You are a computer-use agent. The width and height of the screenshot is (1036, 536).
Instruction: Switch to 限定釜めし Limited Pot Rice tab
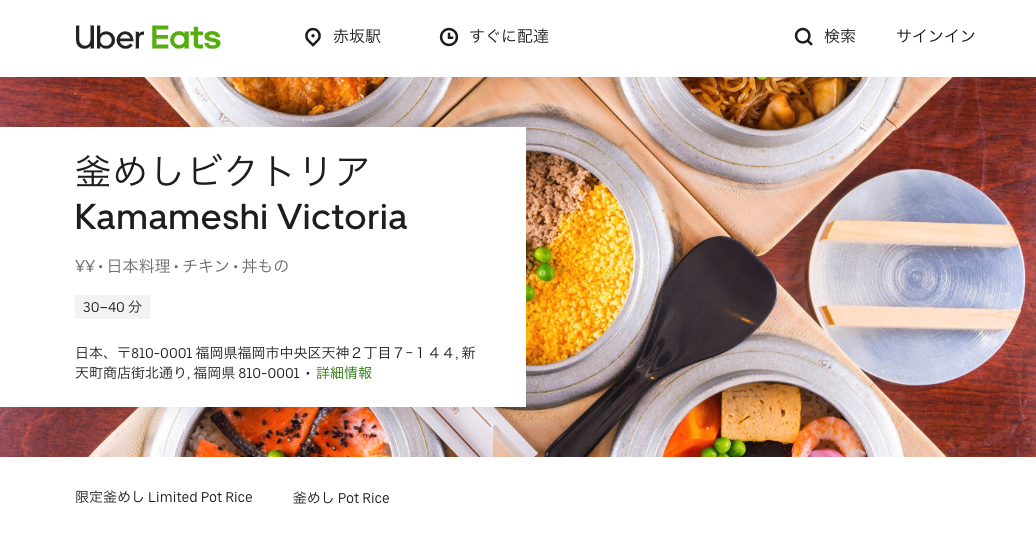pyautogui.click(x=164, y=497)
